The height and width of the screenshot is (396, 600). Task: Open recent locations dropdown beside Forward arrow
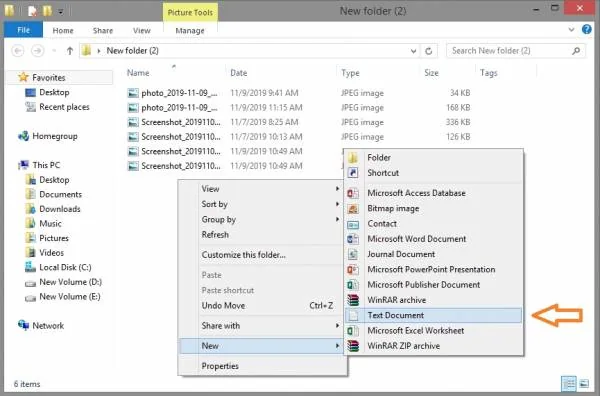pyautogui.click(x=54, y=51)
